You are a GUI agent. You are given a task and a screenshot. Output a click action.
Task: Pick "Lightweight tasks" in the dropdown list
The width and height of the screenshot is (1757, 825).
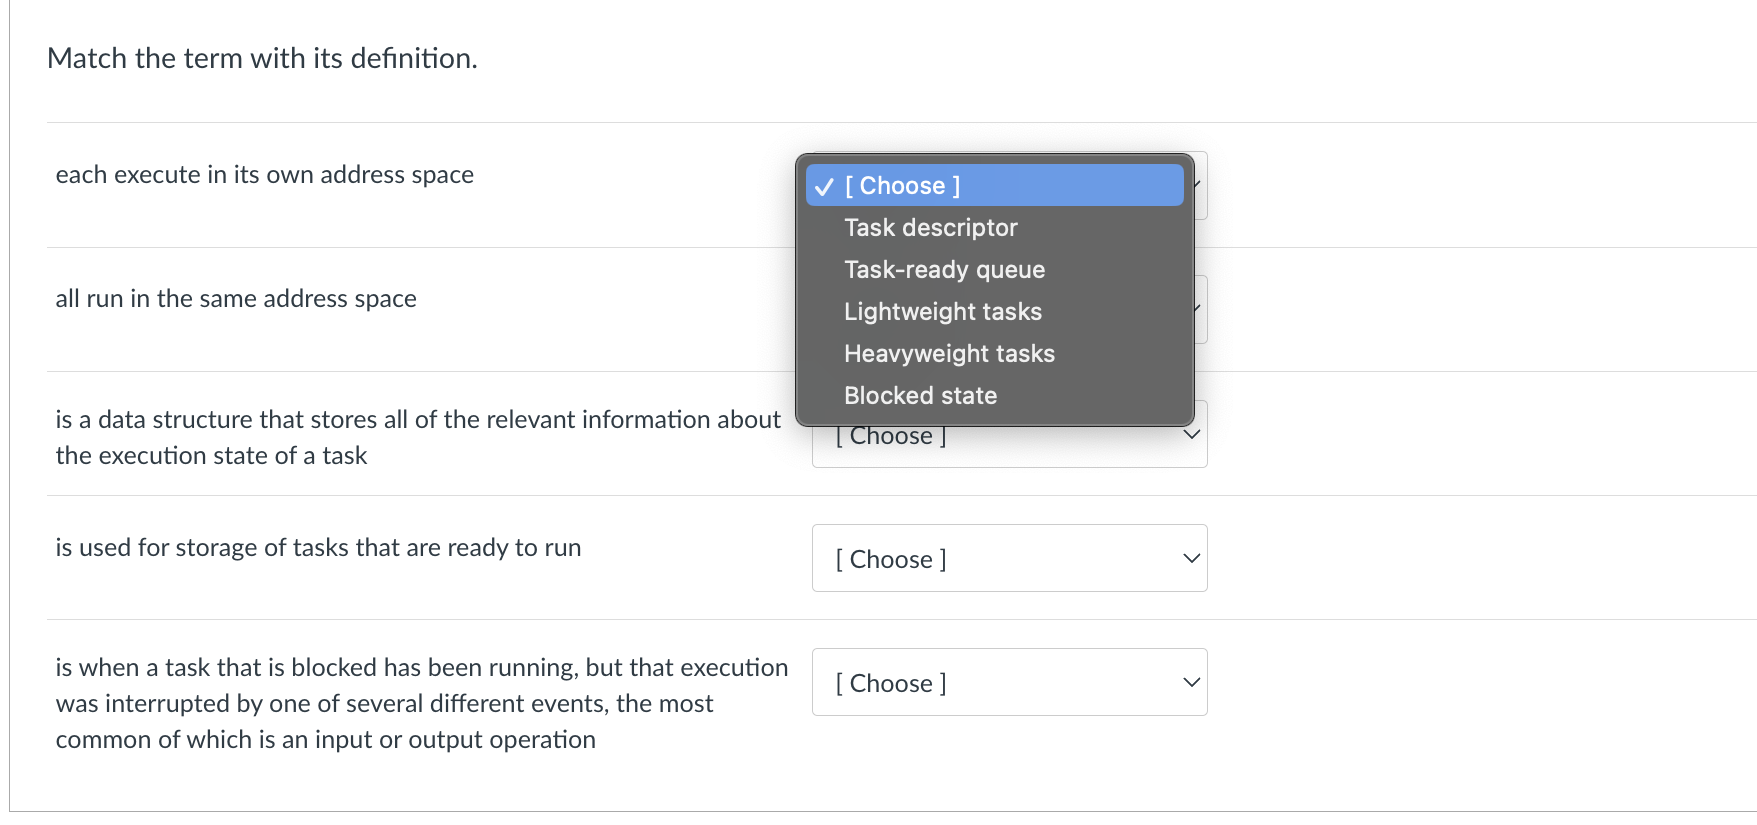click(x=942, y=312)
